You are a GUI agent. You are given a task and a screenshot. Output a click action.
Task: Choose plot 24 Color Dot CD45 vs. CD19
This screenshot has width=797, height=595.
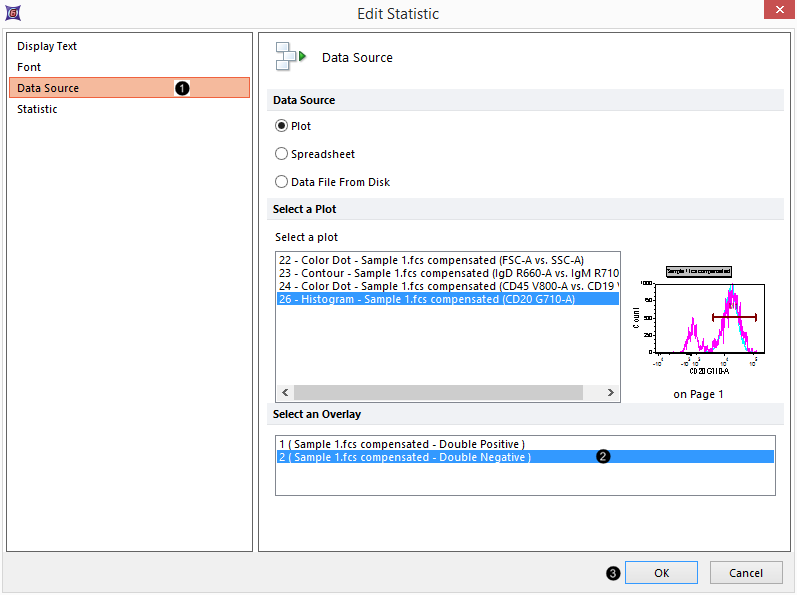click(447, 286)
